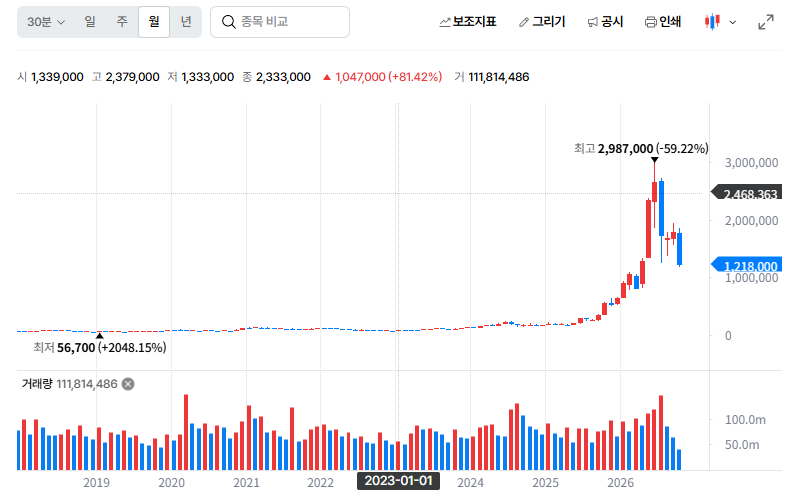Print the chart with 인쇄
This screenshot has width=791, height=501.
coord(663,22)
